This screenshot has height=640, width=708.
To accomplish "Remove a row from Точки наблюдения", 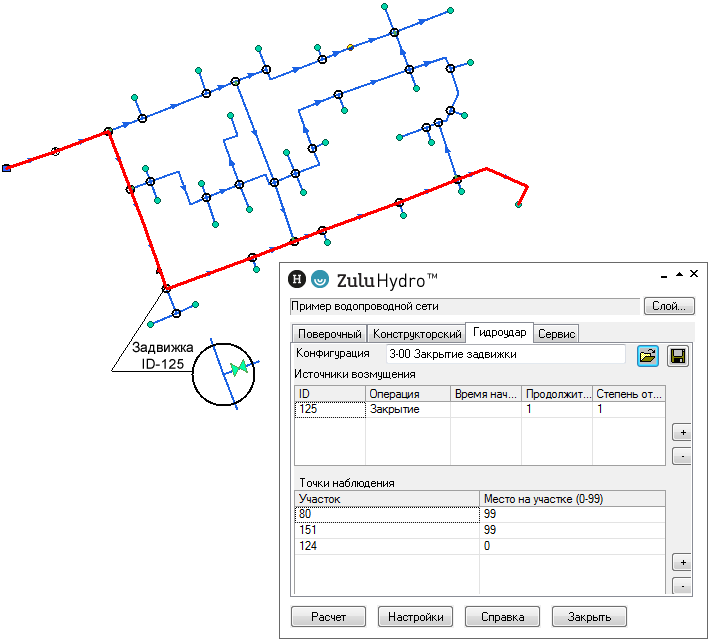I will pos(681,586).
